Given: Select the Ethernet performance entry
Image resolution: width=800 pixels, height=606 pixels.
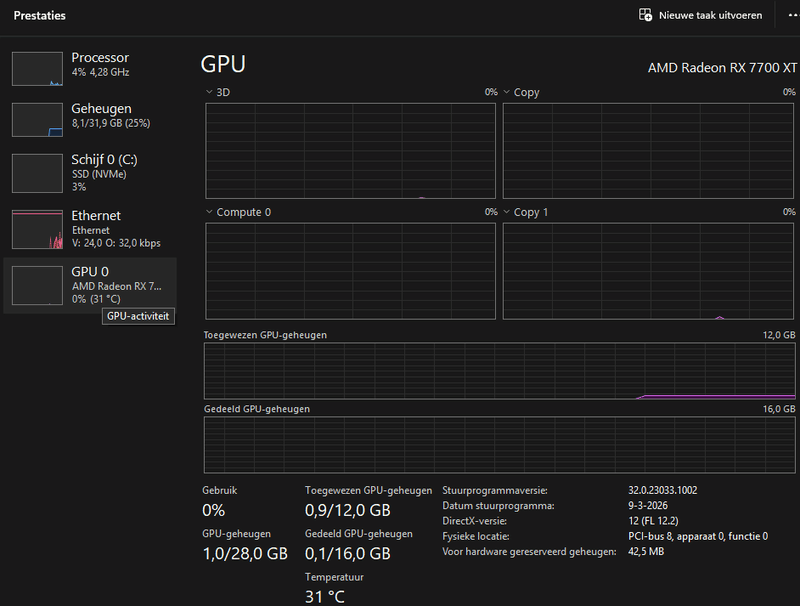Looking at the screenshot, I should click(x=90, y=229).
